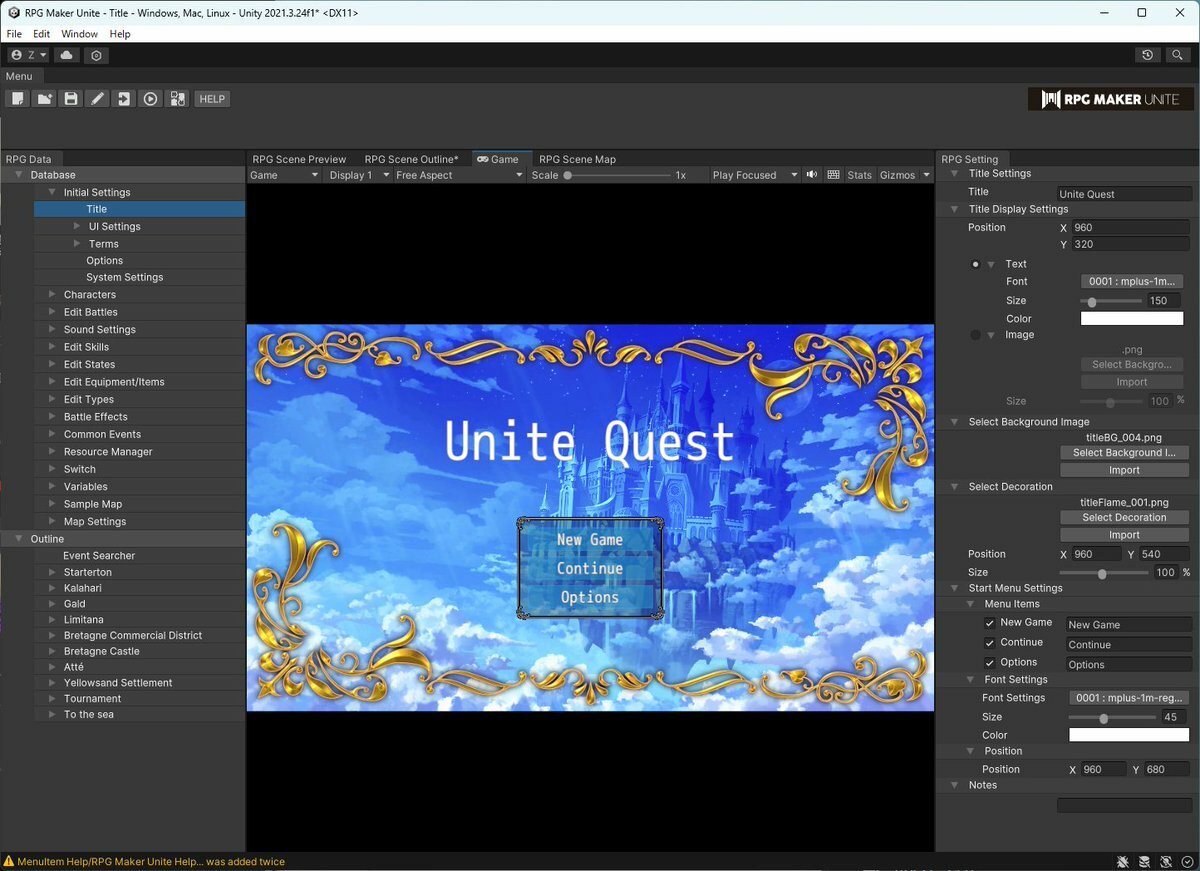This screenshot has width=1200, height=871.
Task: Click the play test icon in Menu toolbar
Action: (x=150, y=99)
